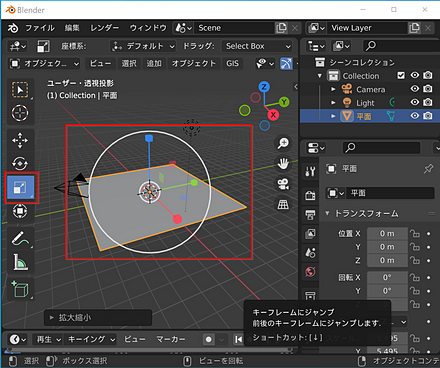Open the Tool properties tab
The image size is (440, 368).
tap(310, 172)
